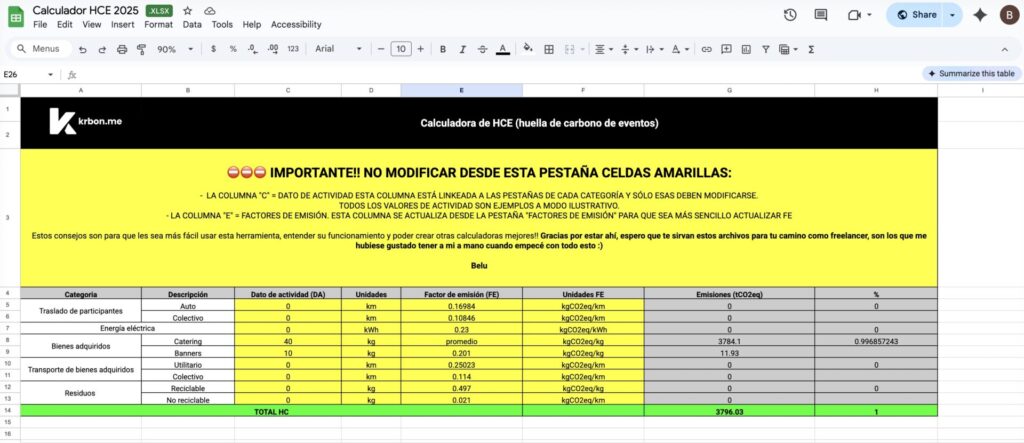1024x443 pixels.
Task: Select the Catering cell
Action: click(x=187, y=341)
